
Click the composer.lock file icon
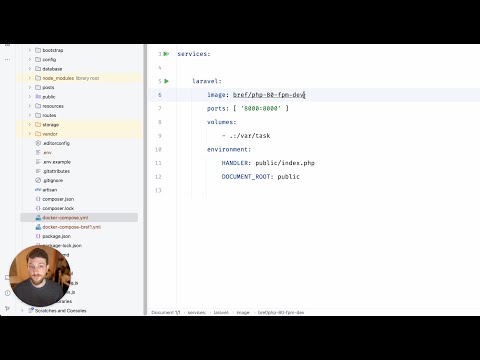38,208
